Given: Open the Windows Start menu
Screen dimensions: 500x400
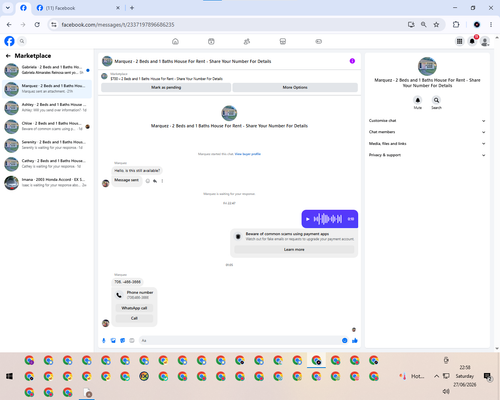Looking at the screenshot, I should coord(9,376).
